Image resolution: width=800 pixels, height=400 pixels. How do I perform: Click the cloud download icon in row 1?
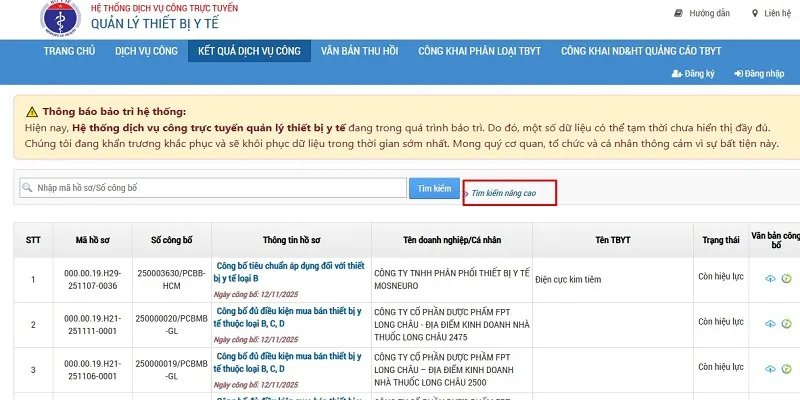[x=770, y=279]
